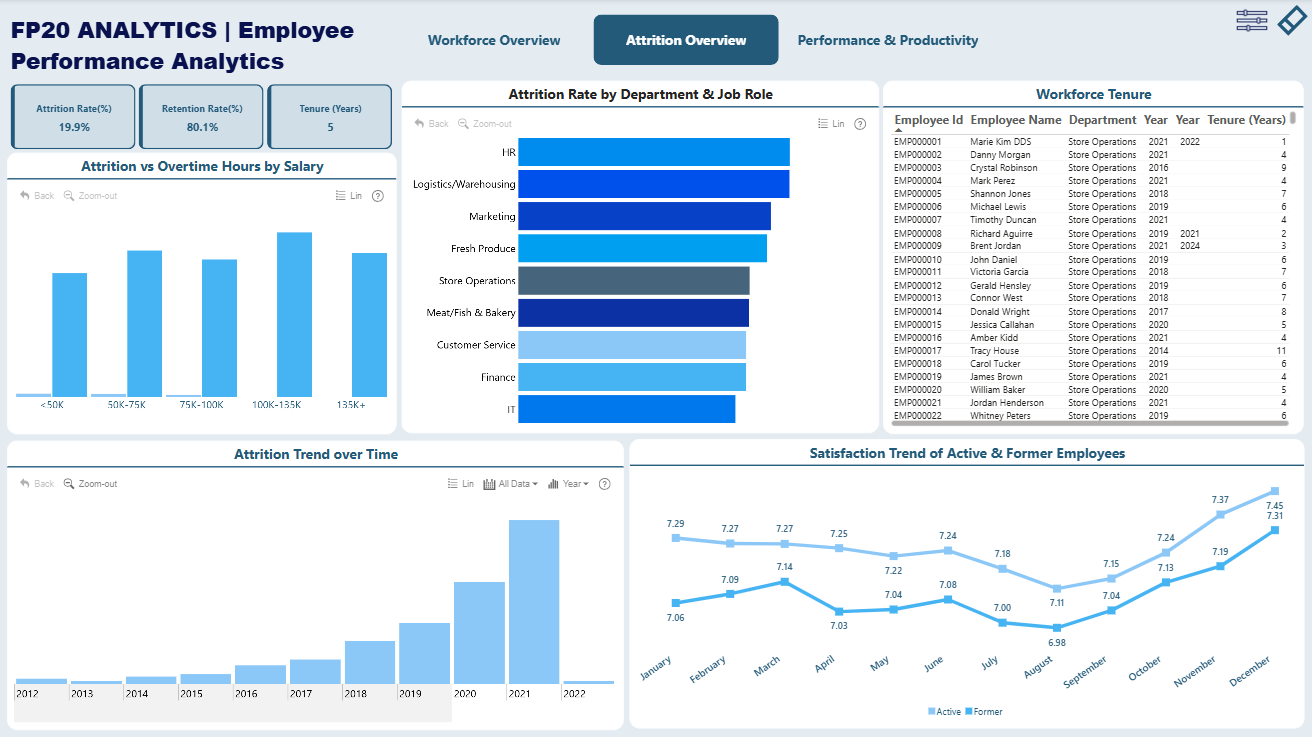Open the filter sliders panel icon
This screenshot has height=737, width=1312.
[1251, 20]
